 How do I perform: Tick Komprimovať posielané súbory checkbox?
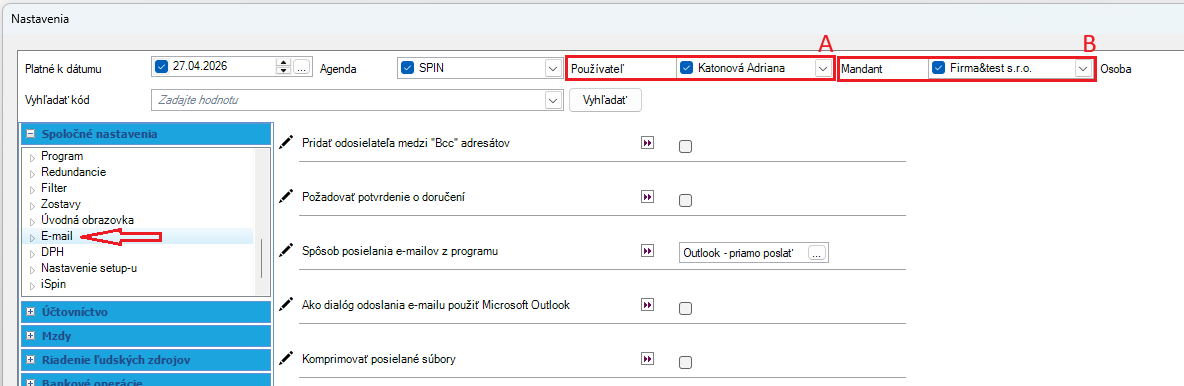pos(686,362)
